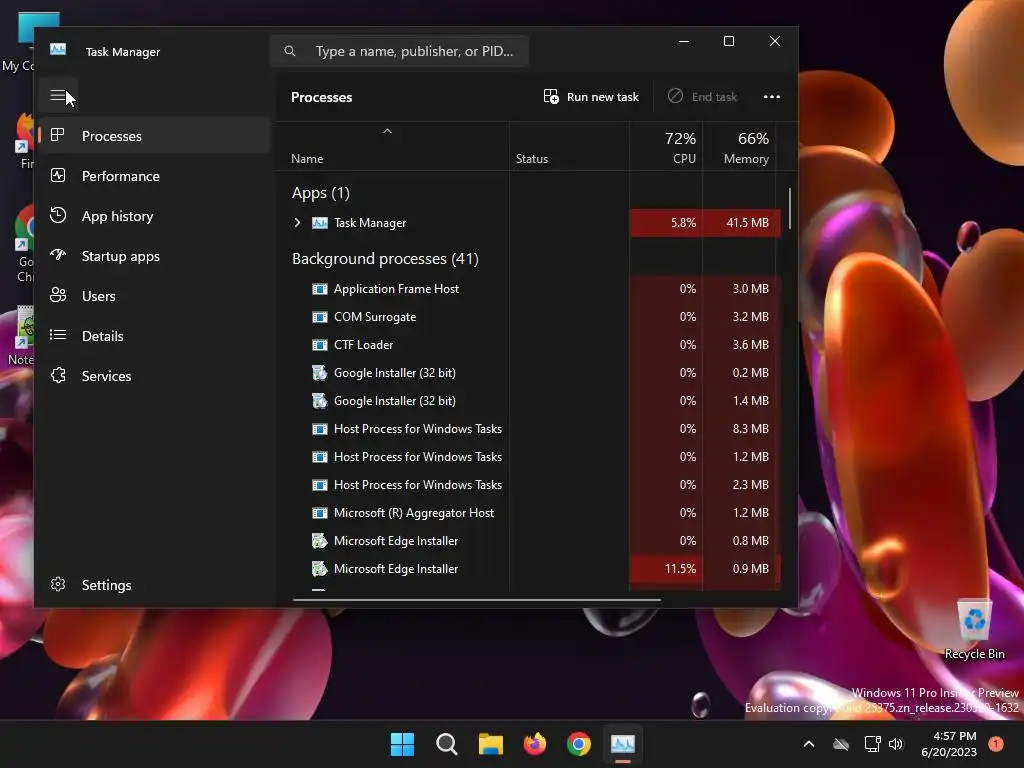The image size is (1024, 768).
Task: Click the Processes grid icon in sidebar
Action: tap(57, 135)
